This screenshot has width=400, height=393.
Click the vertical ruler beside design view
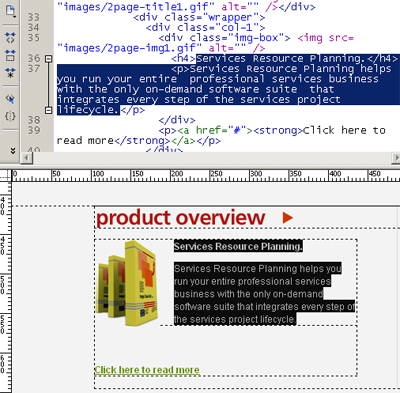(x=5, y=287)
